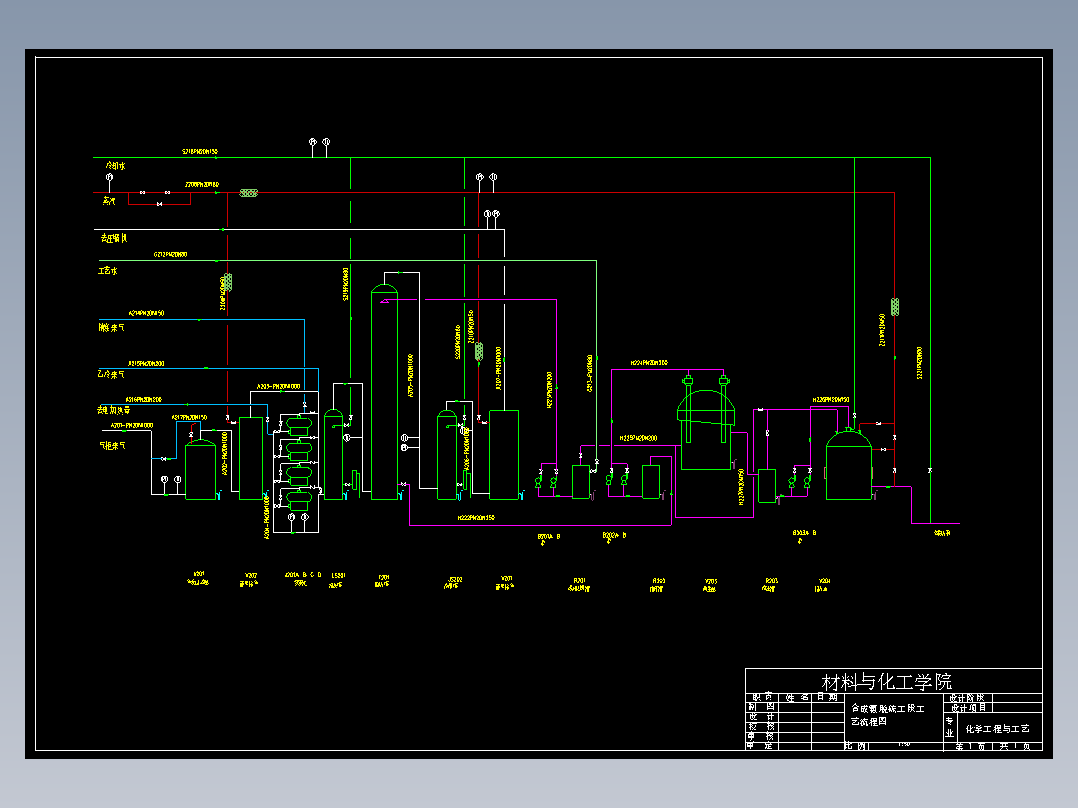Image resolution: width=1078 pixels, height=808 pixels.
Task: Click the bottom unit of the four stacked blowers
Action: [299, 499]
